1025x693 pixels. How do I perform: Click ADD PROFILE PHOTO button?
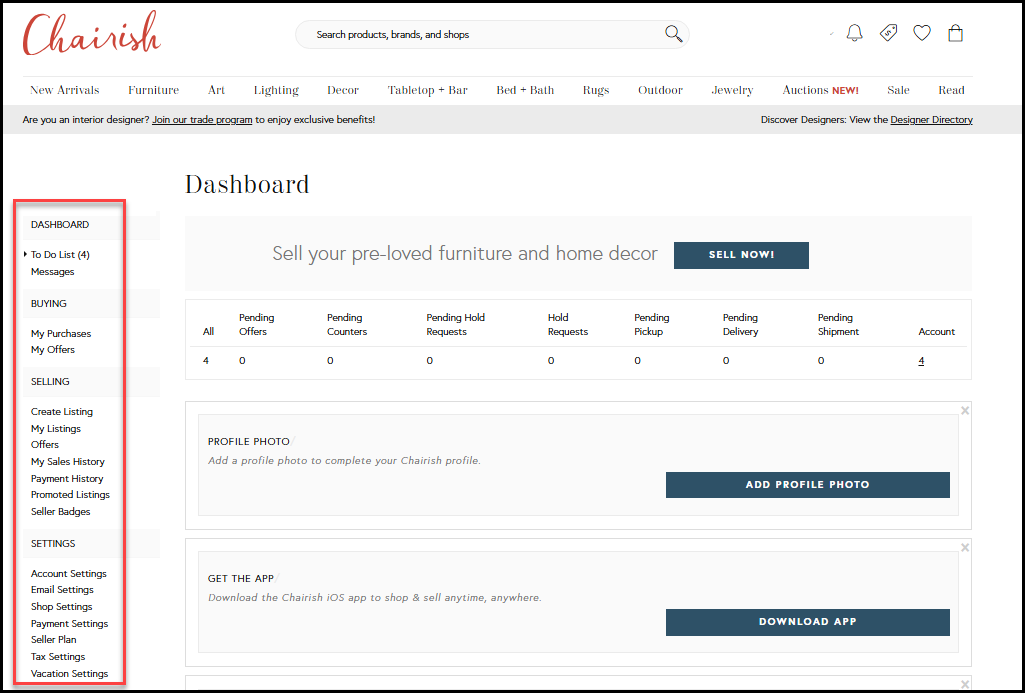click(807, 485)
